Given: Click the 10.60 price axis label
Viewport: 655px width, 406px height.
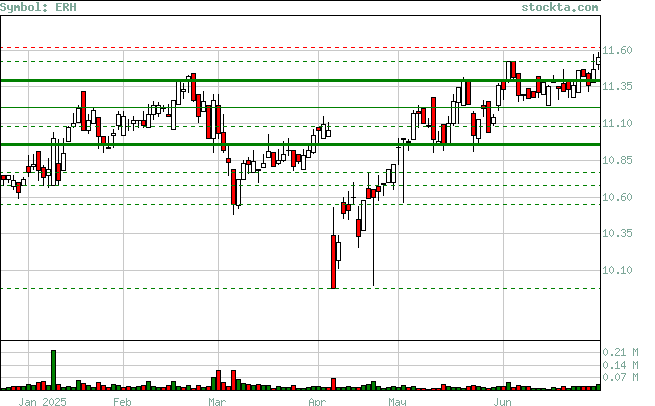Looking at the screenshot, I should tap(617, 197).
